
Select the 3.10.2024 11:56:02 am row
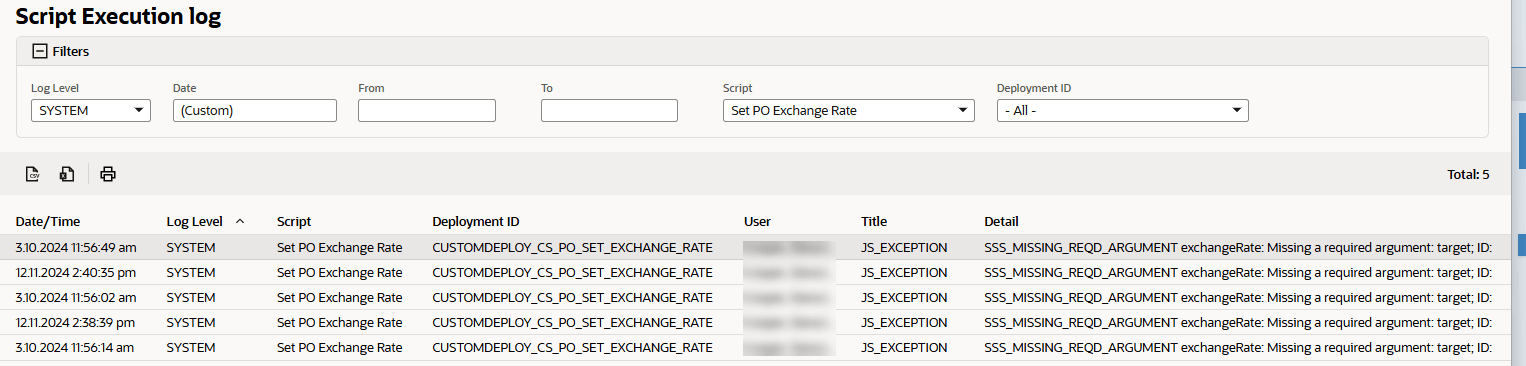pos(755,297)
